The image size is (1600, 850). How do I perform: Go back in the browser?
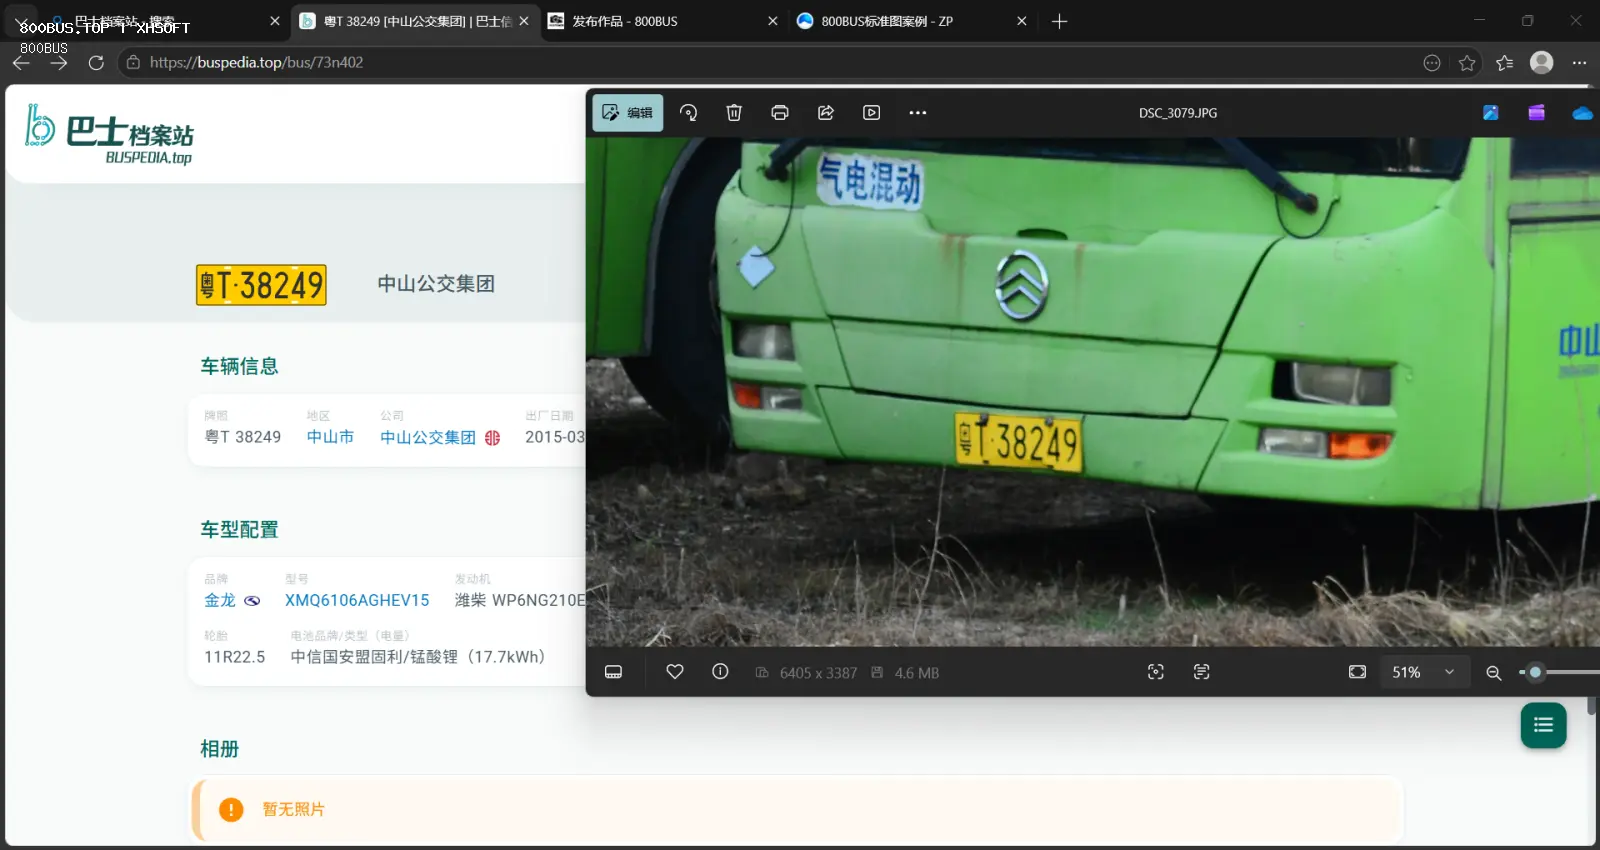21,62
